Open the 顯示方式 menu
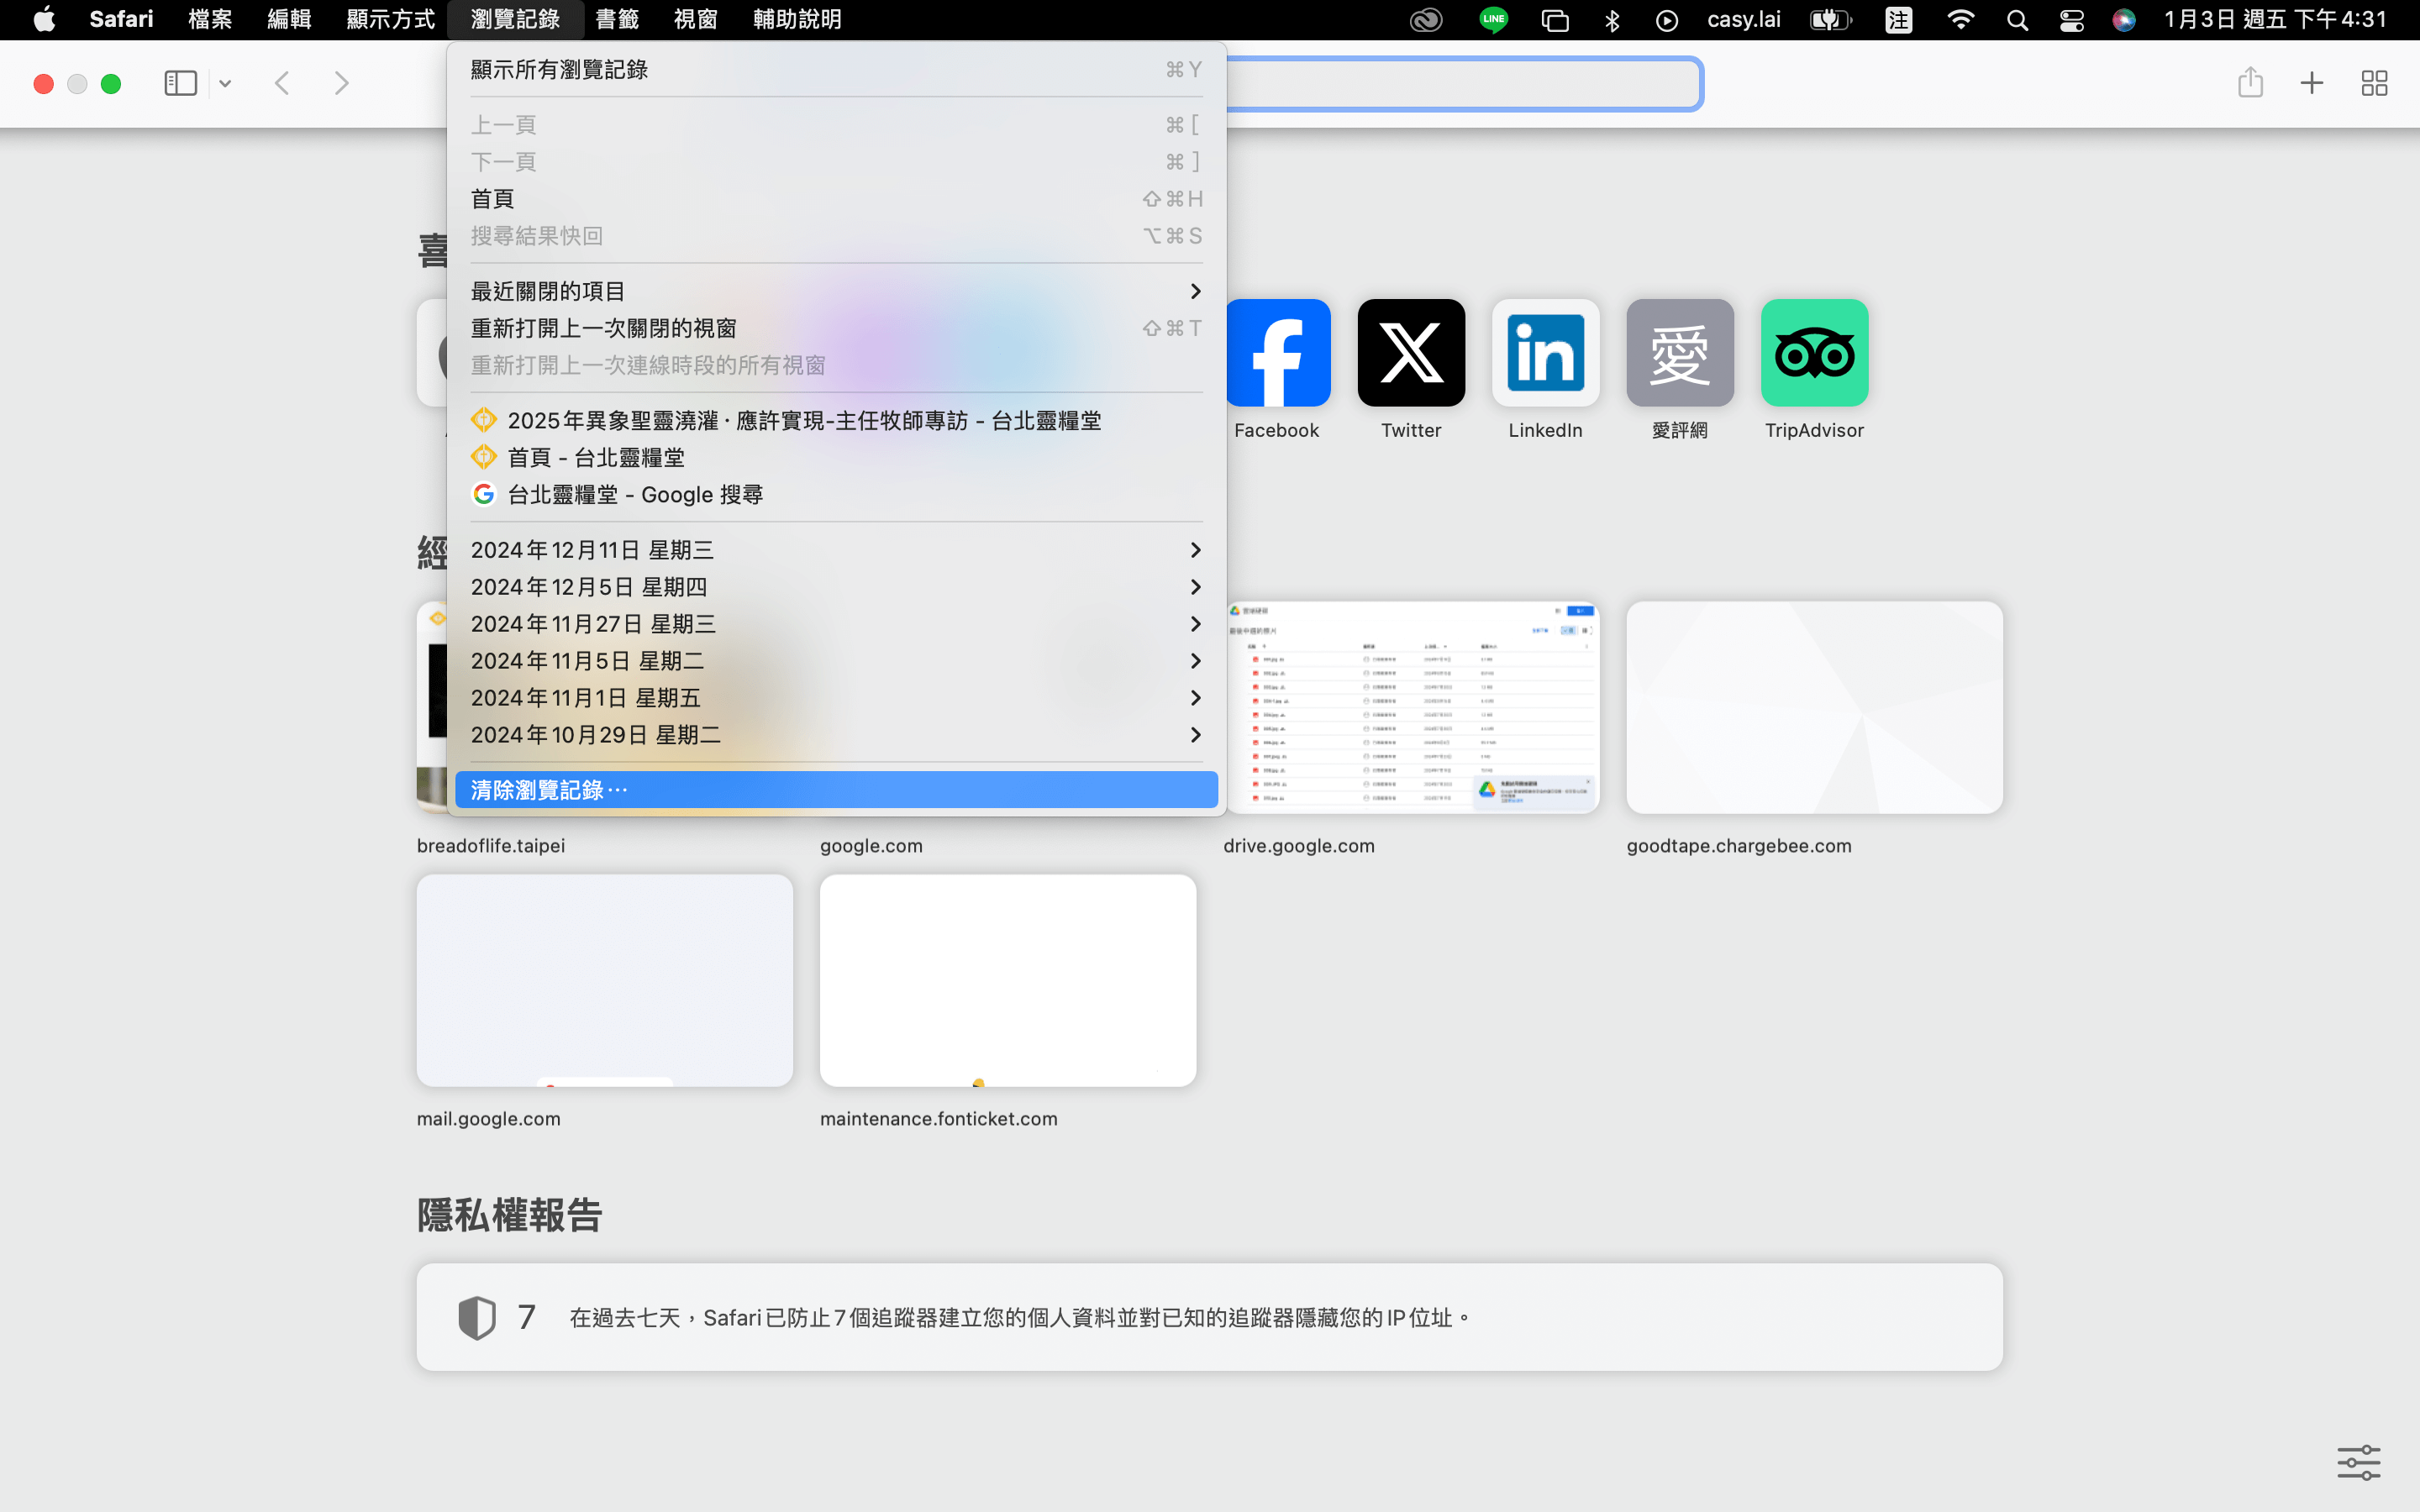 click(391, 19)
